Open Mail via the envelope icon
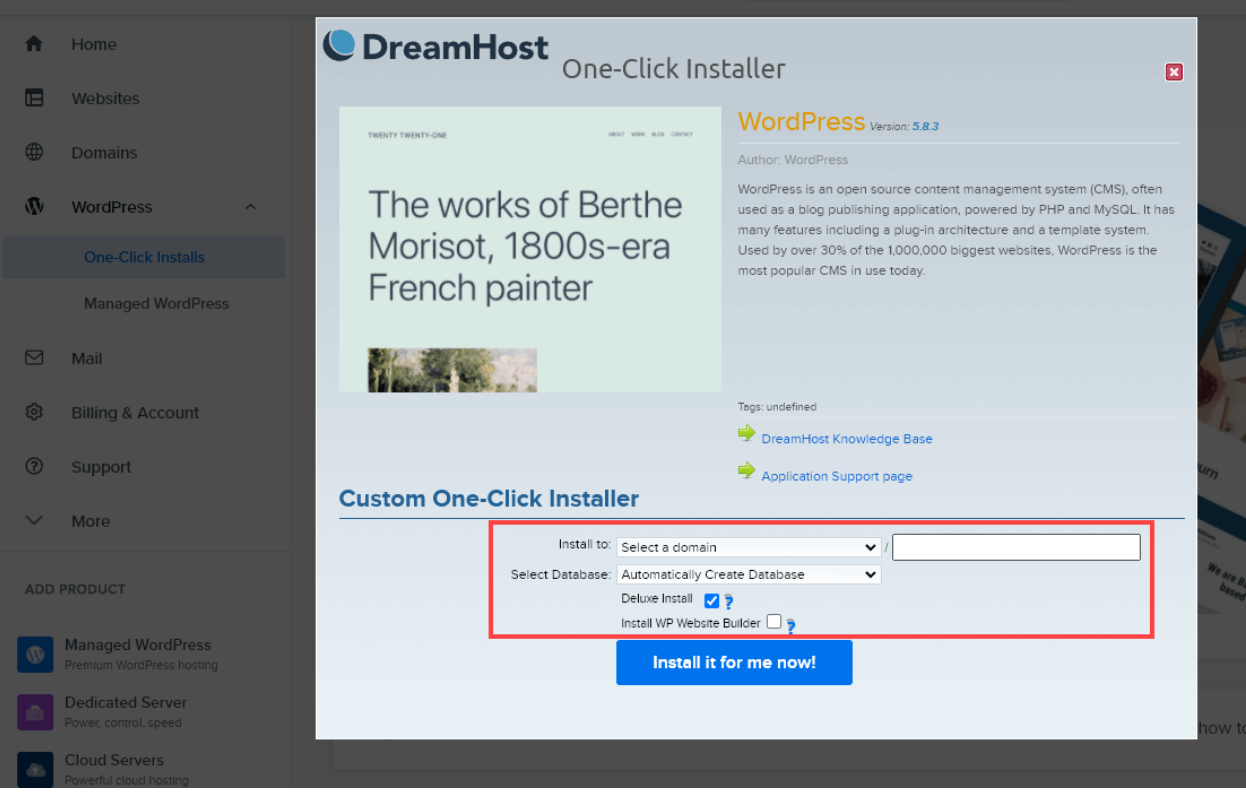This screenshot has width=1246, height=792. point(34,358)
